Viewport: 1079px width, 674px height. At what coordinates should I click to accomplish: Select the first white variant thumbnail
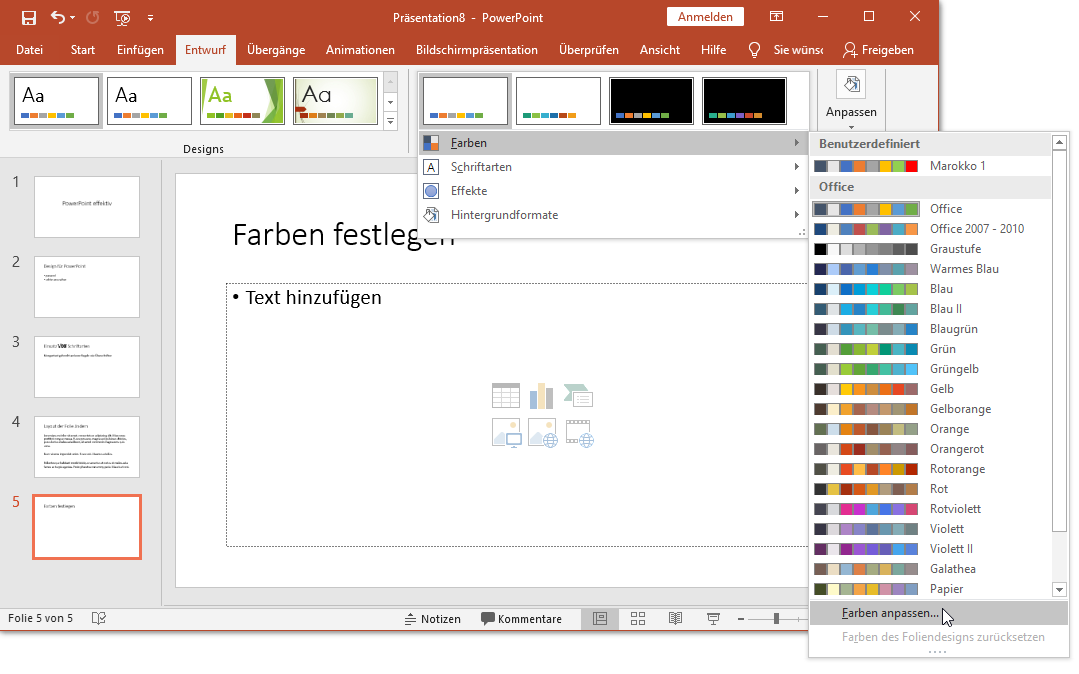coord(465,101)
